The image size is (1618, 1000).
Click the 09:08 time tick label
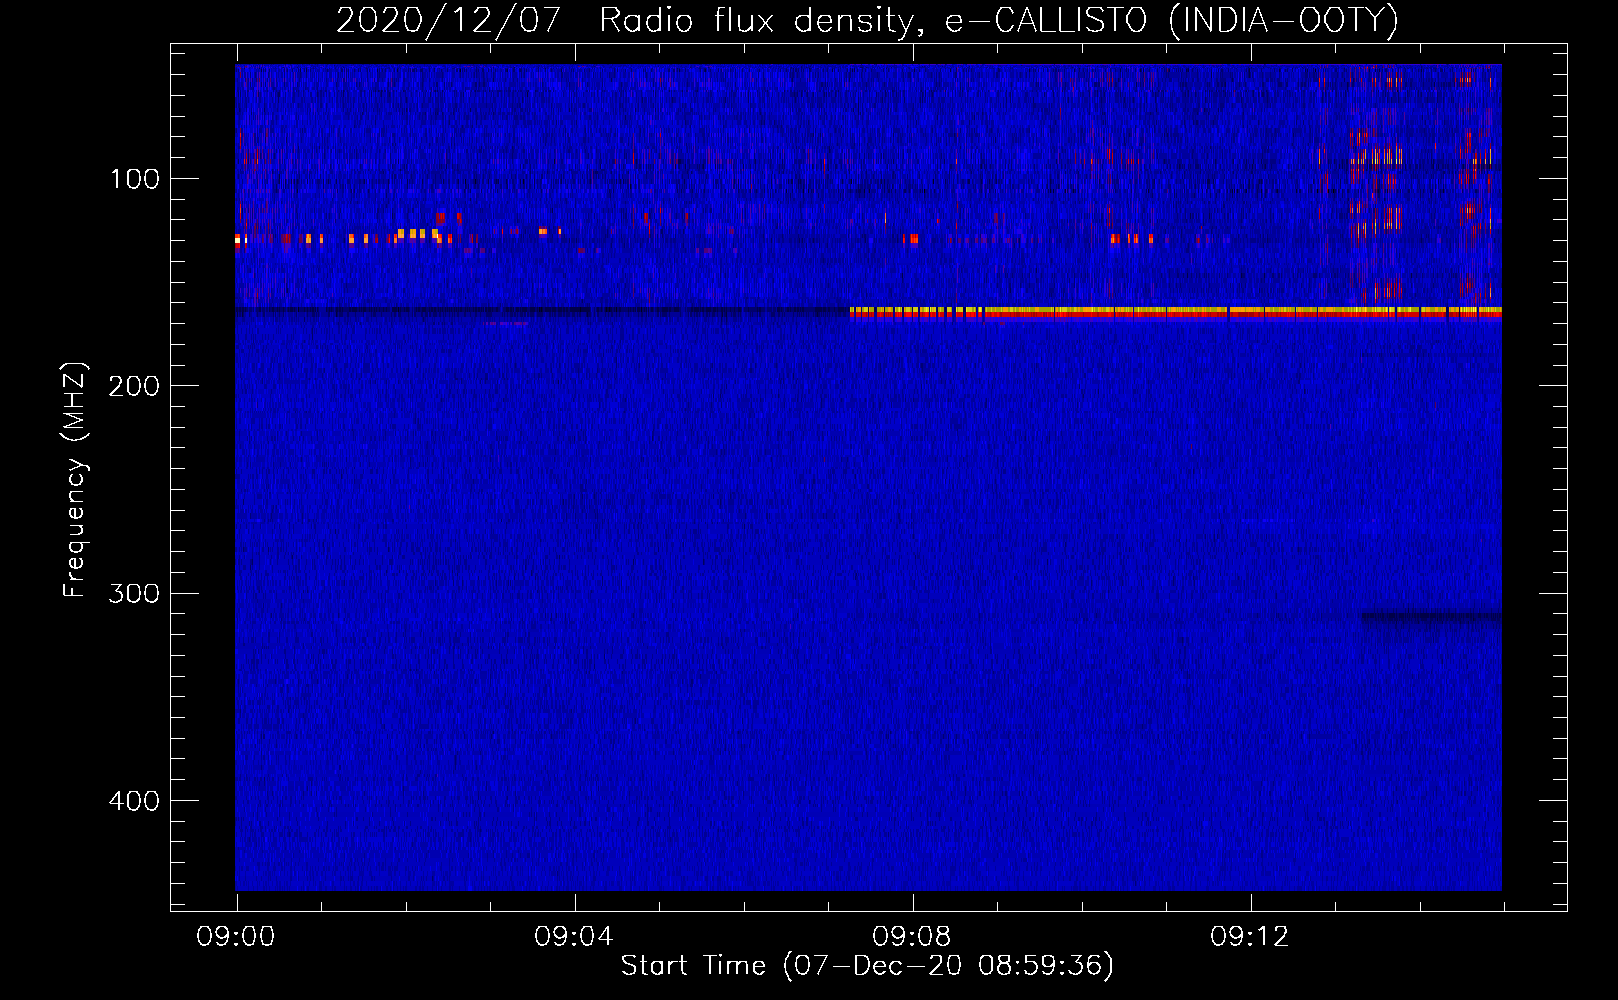tap(912, 937)
